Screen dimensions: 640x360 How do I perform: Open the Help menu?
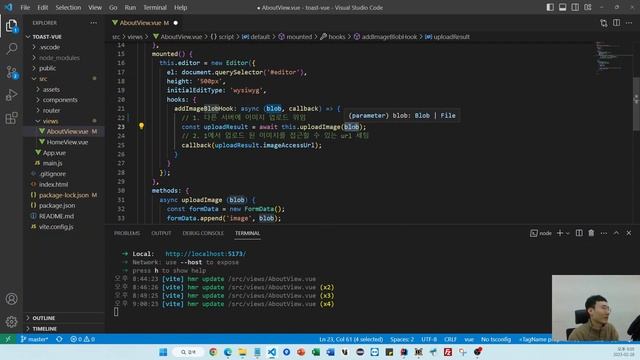click(180, 7)
